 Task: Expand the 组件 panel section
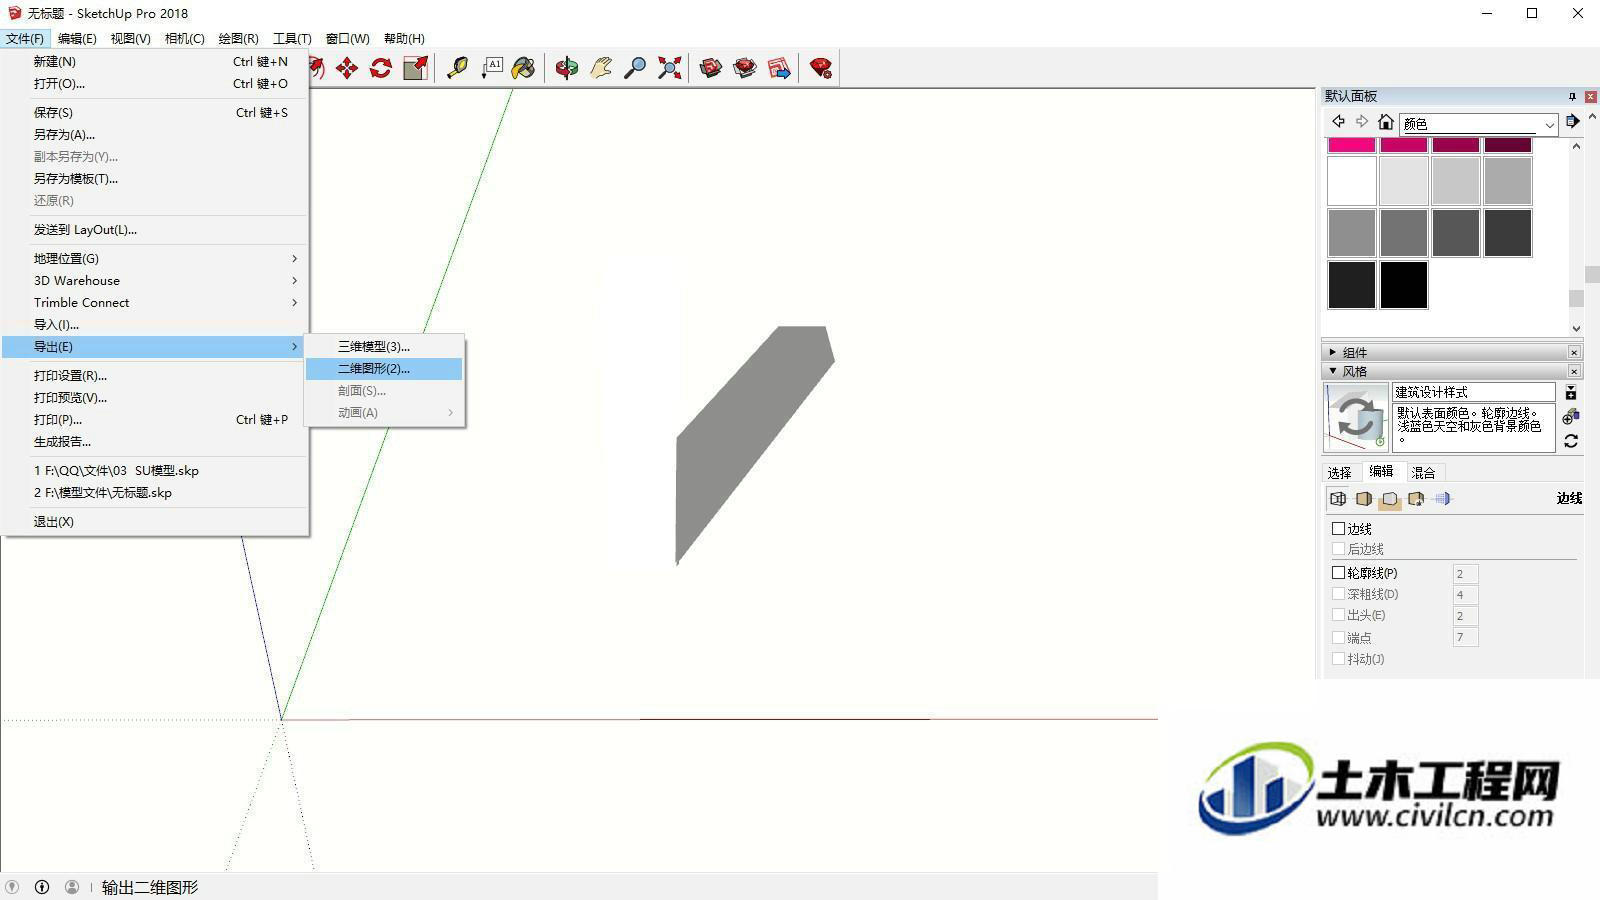coord(1333,352)
